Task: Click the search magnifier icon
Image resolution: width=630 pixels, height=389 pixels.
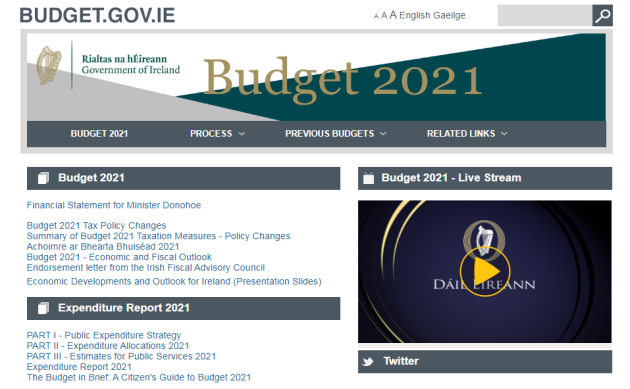Action: click(x=602, y=16)
